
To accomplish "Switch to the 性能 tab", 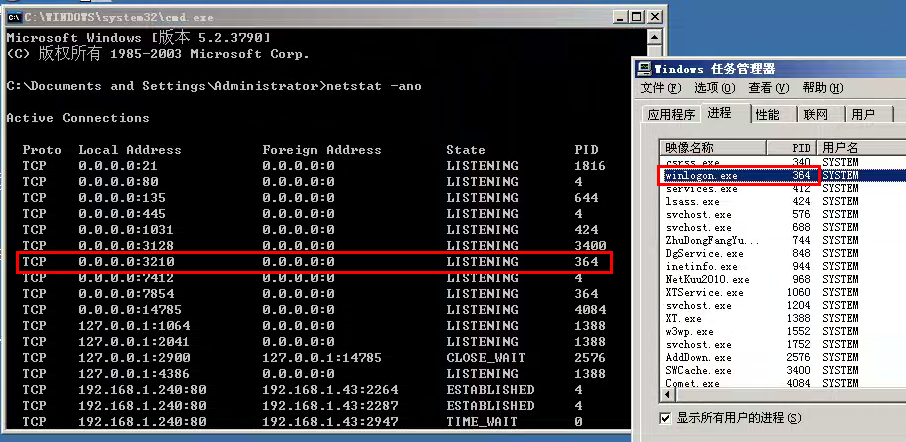I will click(x=767, y=114).
